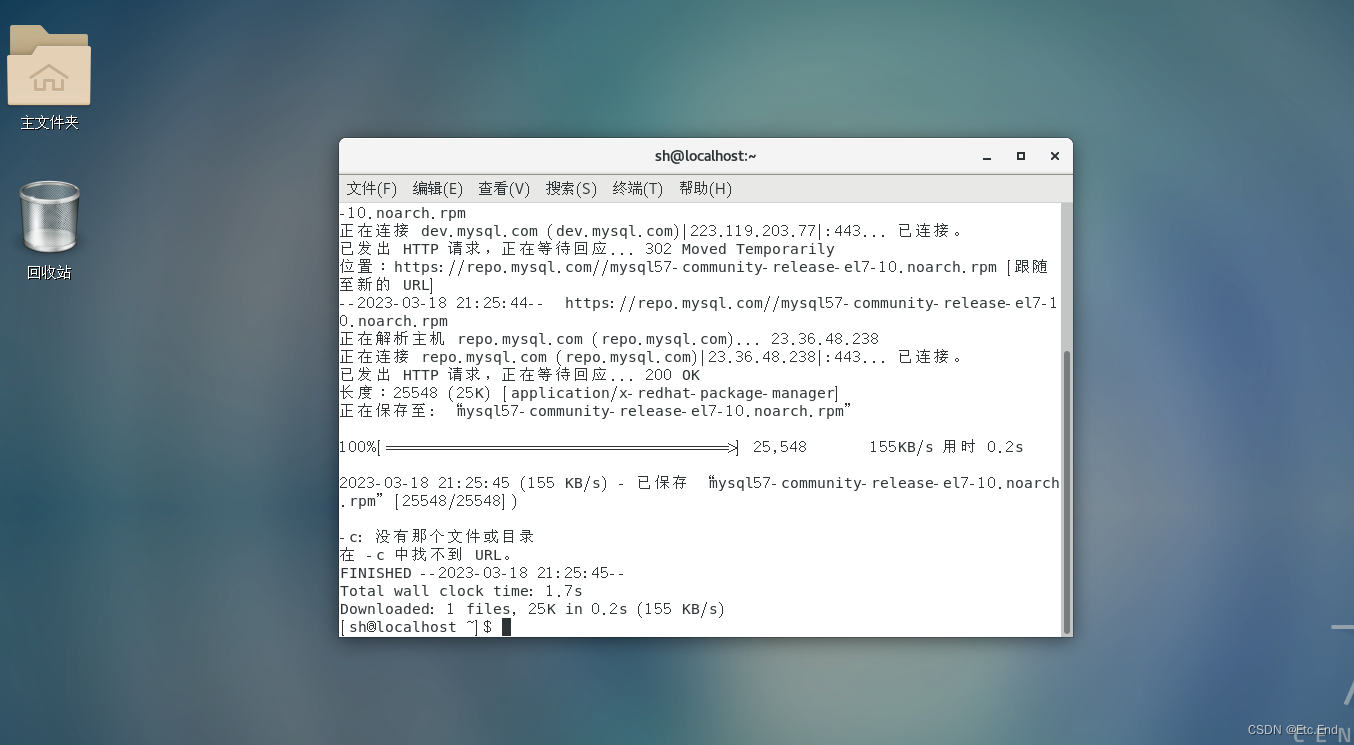Close the sh@localhost terminal window
The image size is (1354, 745).
tap(1054, 156)
